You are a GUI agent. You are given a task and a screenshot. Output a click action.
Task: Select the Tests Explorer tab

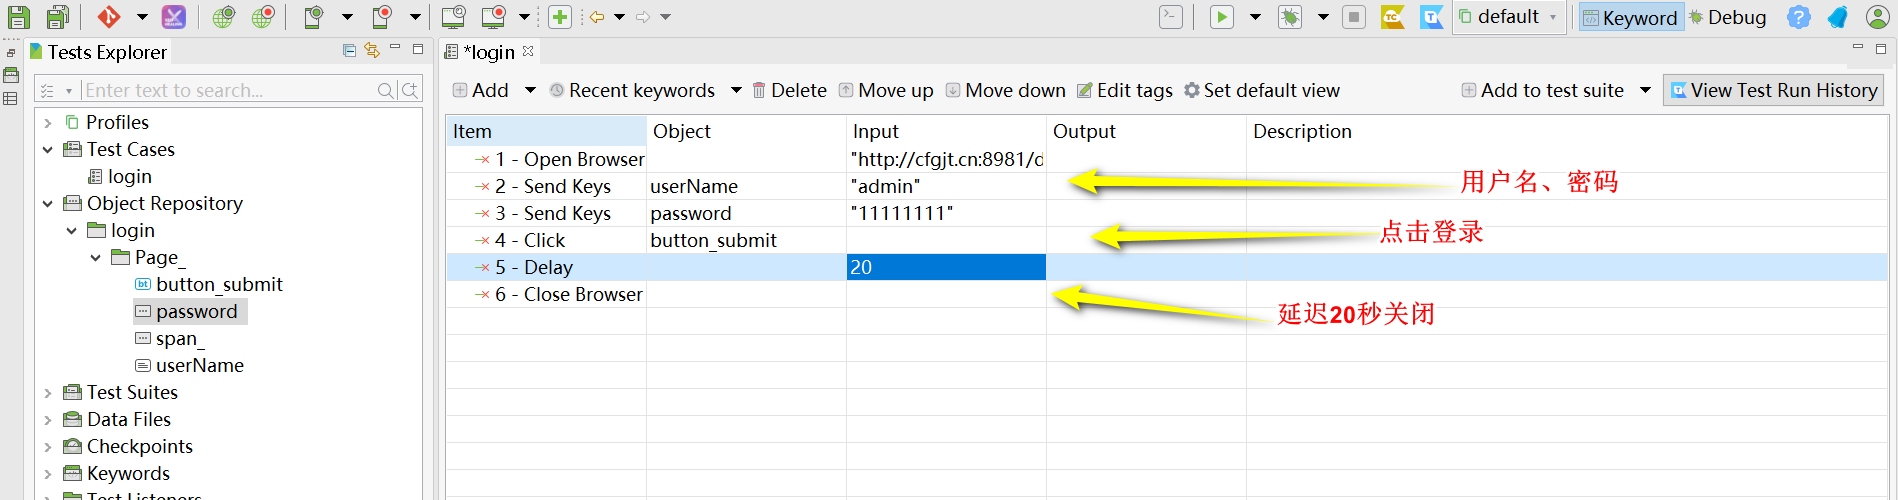[97, 52]
